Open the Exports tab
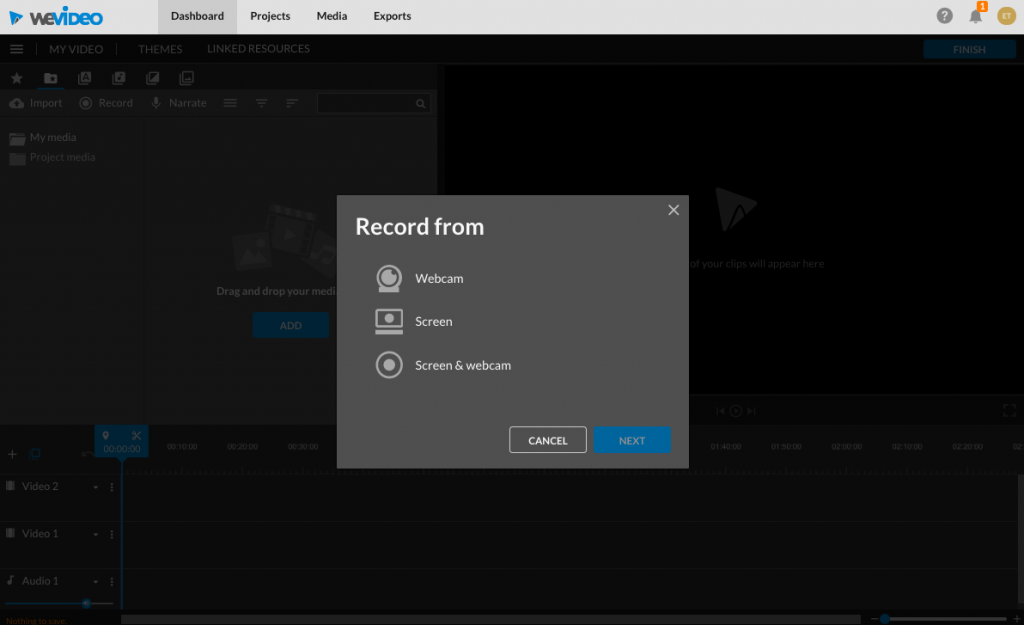The image size is (1024, 625). point(392,16)
